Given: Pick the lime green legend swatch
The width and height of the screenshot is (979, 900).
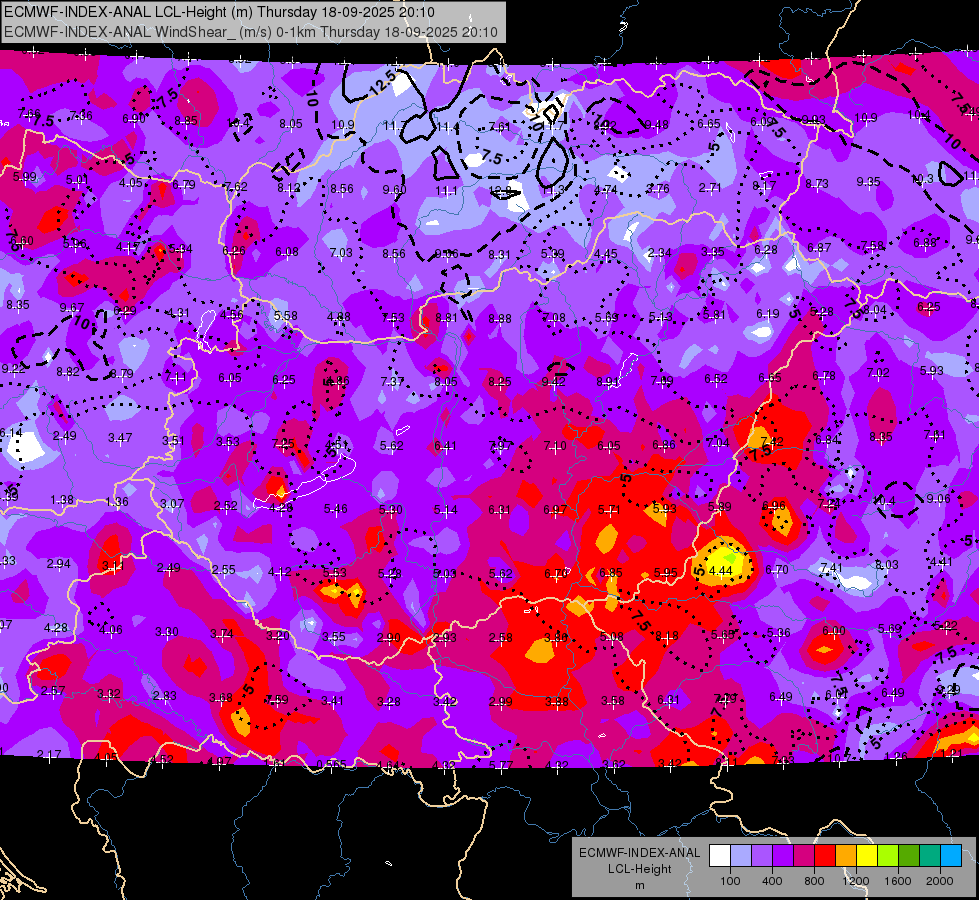Looking at the screenshot, I should [x=888, y=856].
